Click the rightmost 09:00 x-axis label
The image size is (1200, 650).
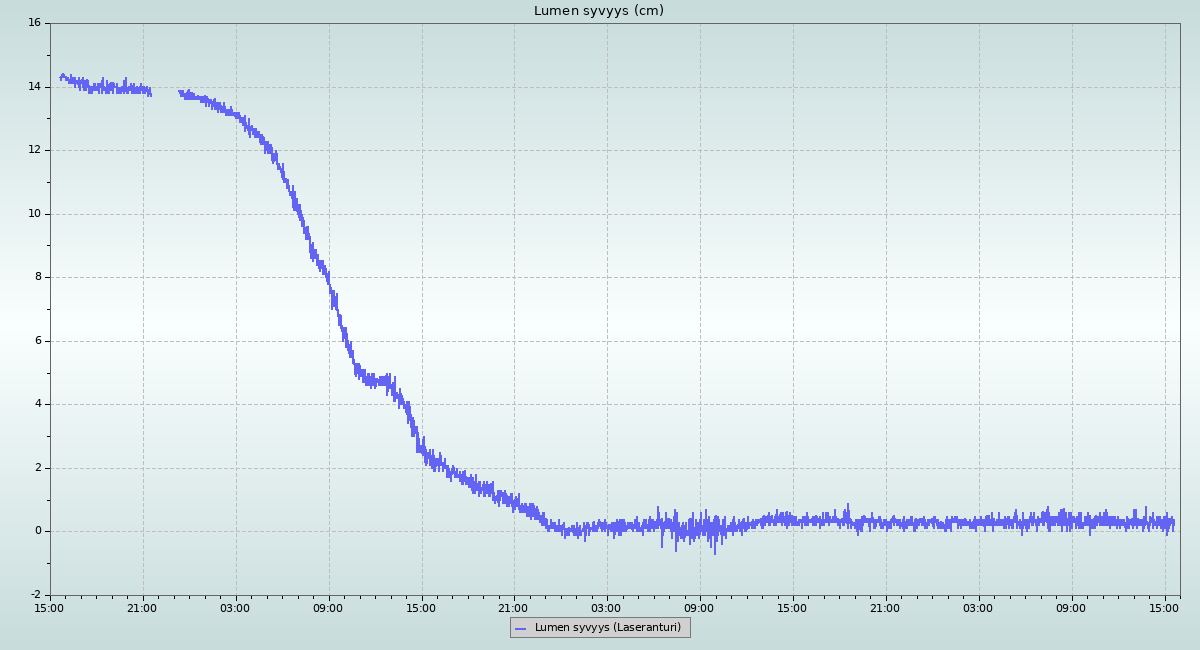pyautogui.click(x=1072, y=608)
